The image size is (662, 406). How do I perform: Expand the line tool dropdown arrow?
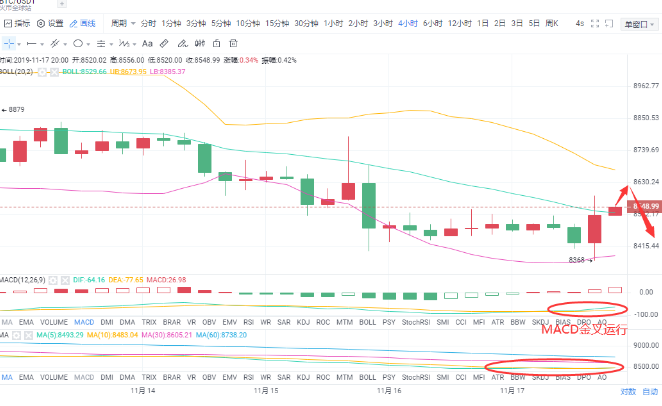pos(42,44)
